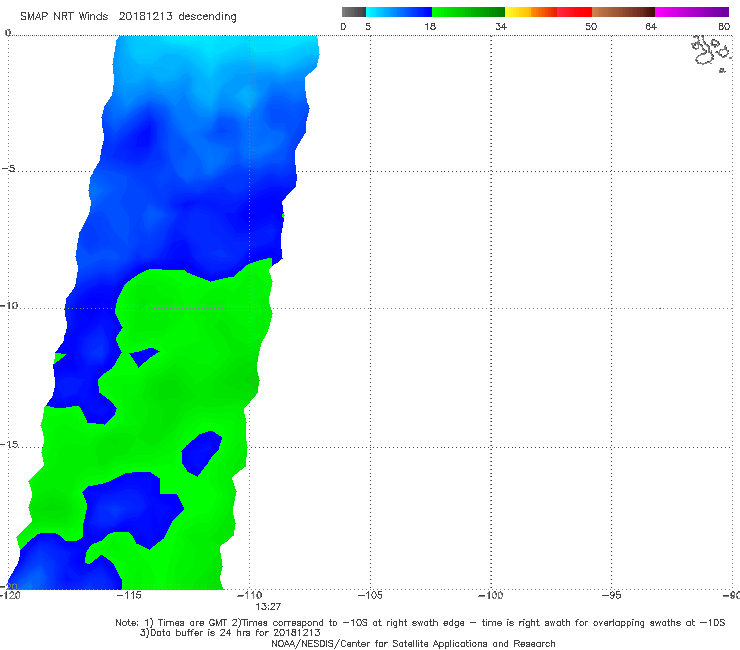Click the green segment of the color bar
This screenshot has width=740, height=650.
point(468,12)
